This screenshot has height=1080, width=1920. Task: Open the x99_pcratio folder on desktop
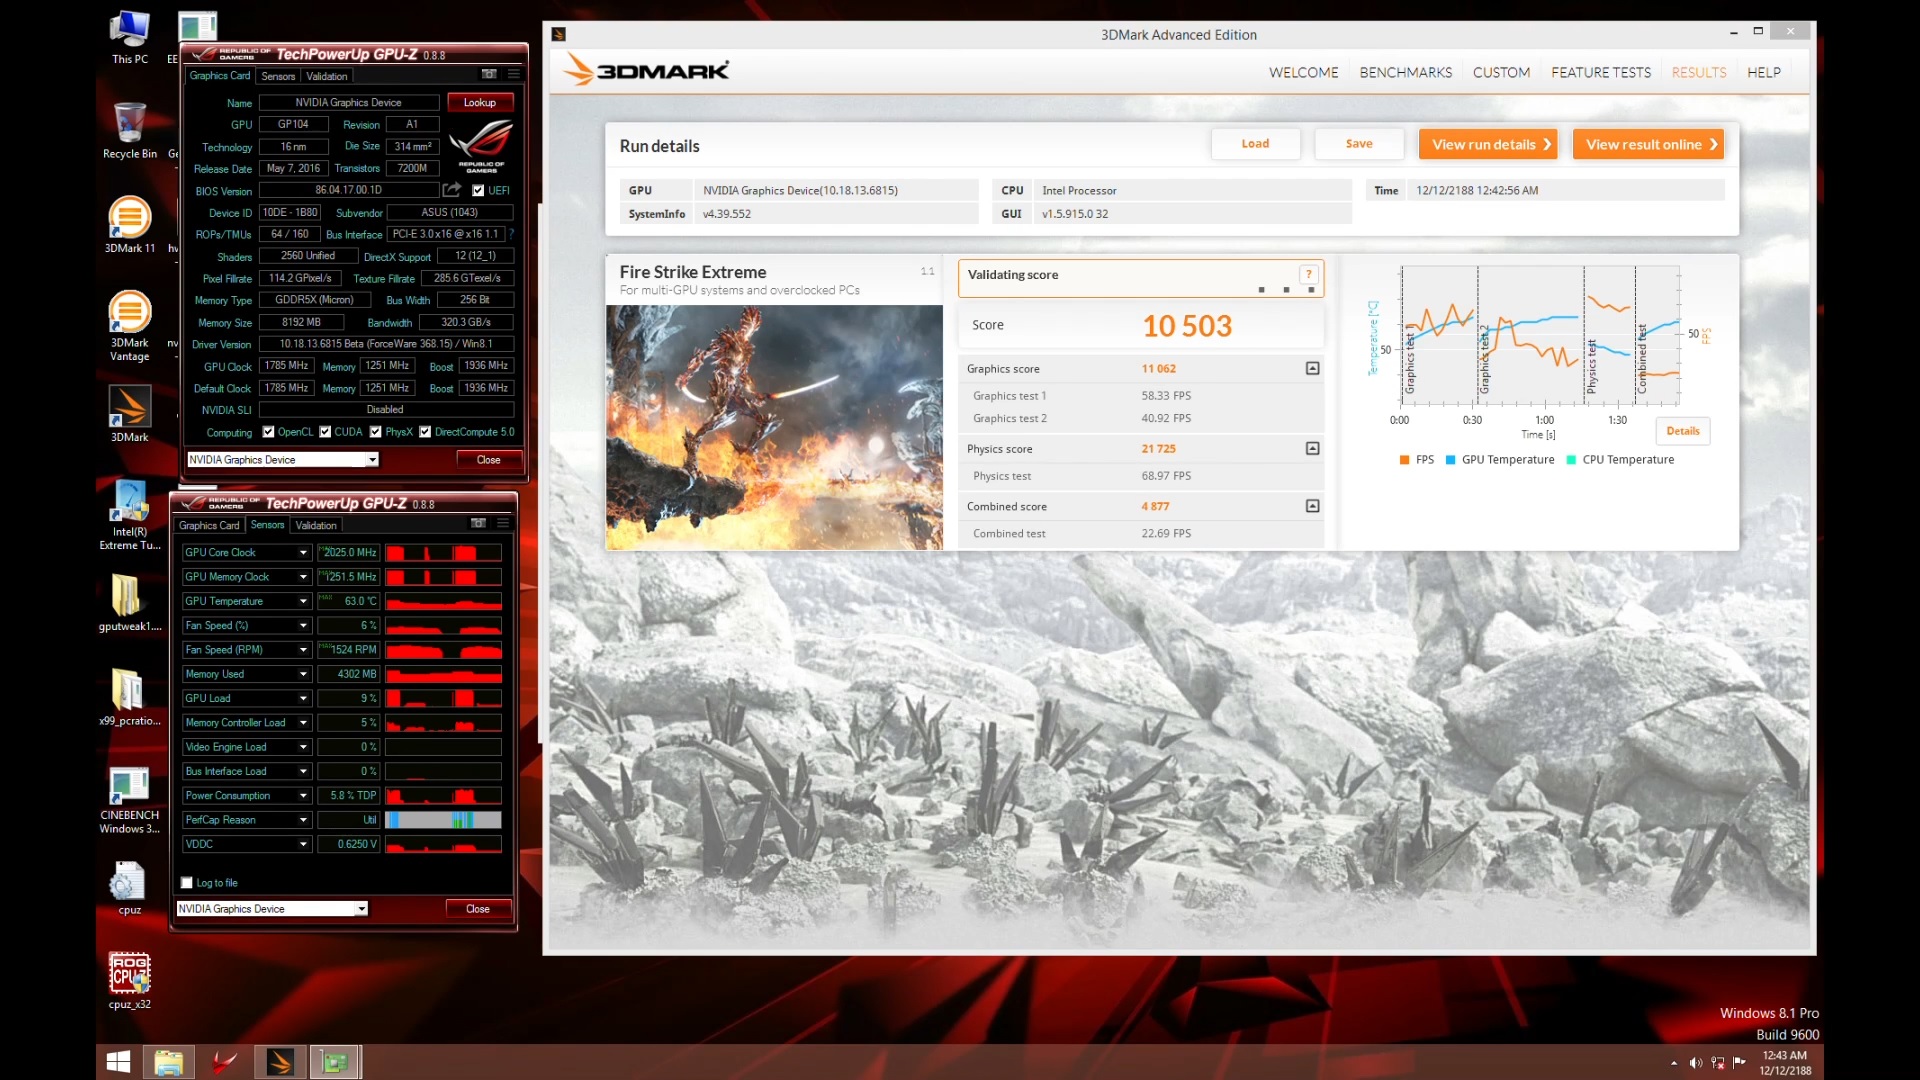130,696
